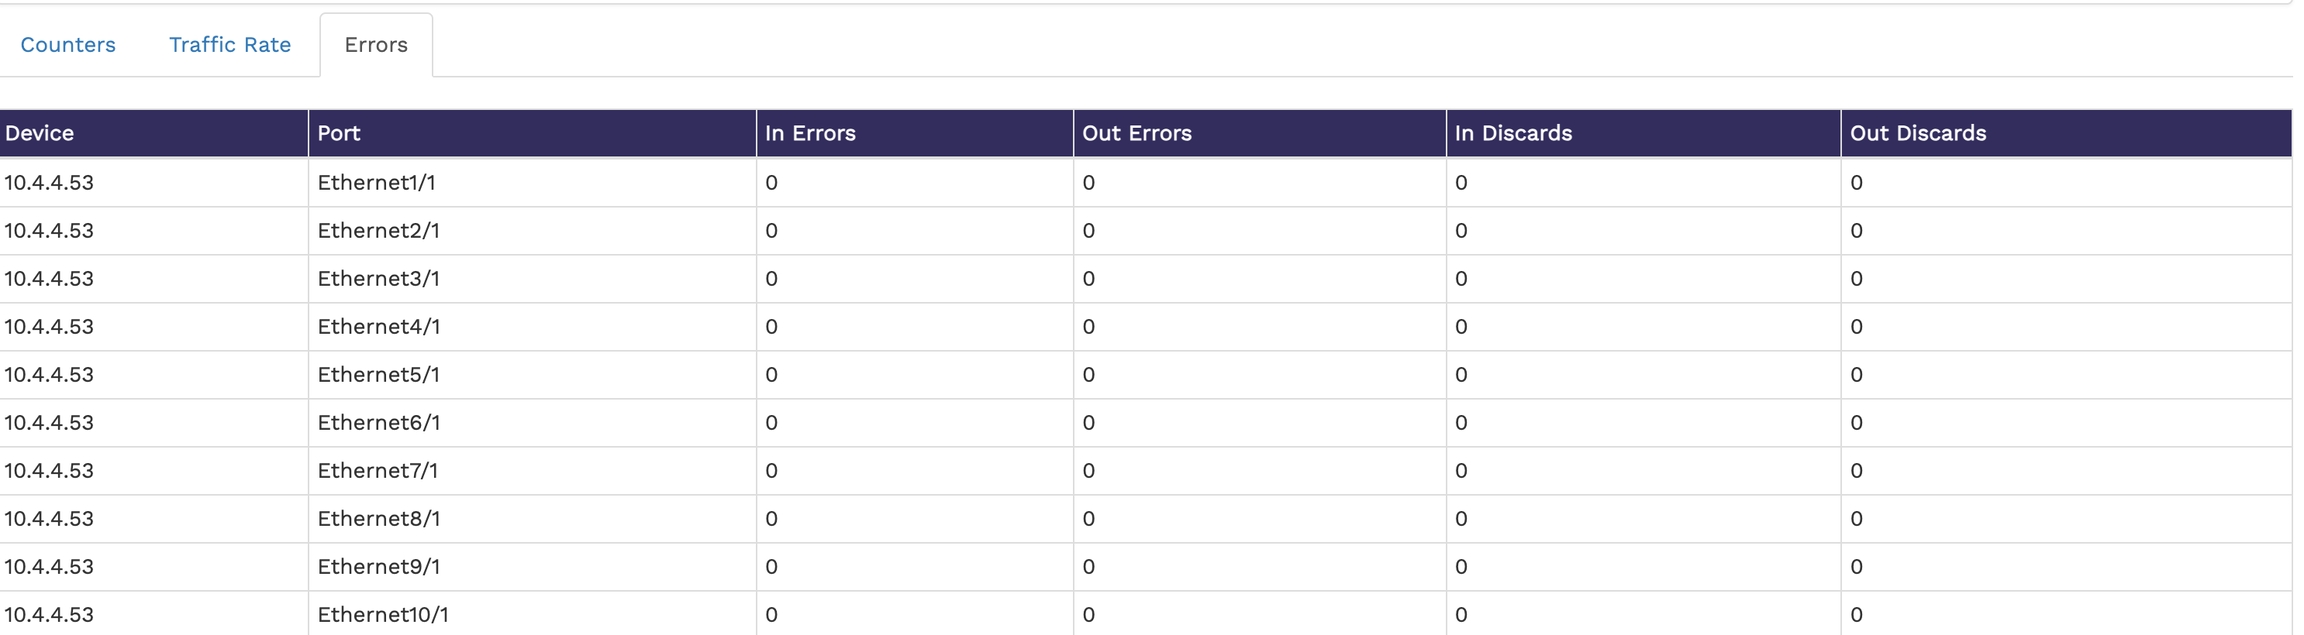Click the Out Discards column header
The width and height of the screenshot is (2304, 635).
pos(1918,133)
